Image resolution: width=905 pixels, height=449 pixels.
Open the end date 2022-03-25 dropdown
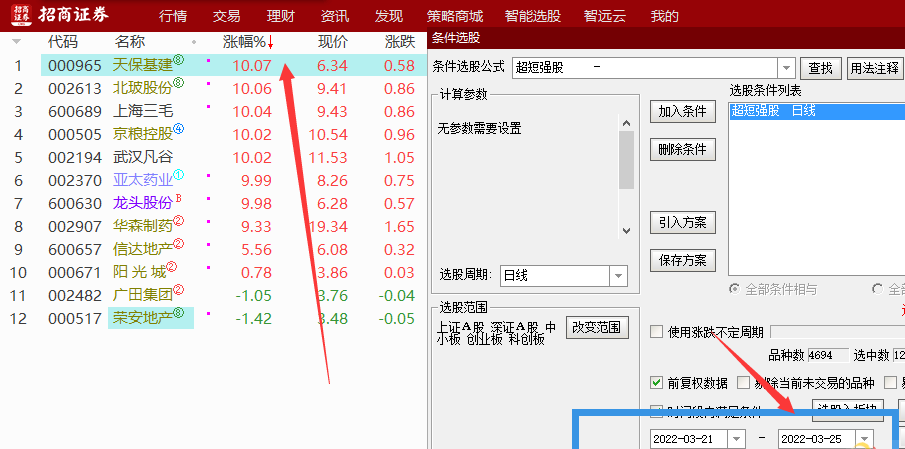click(864, 439)
